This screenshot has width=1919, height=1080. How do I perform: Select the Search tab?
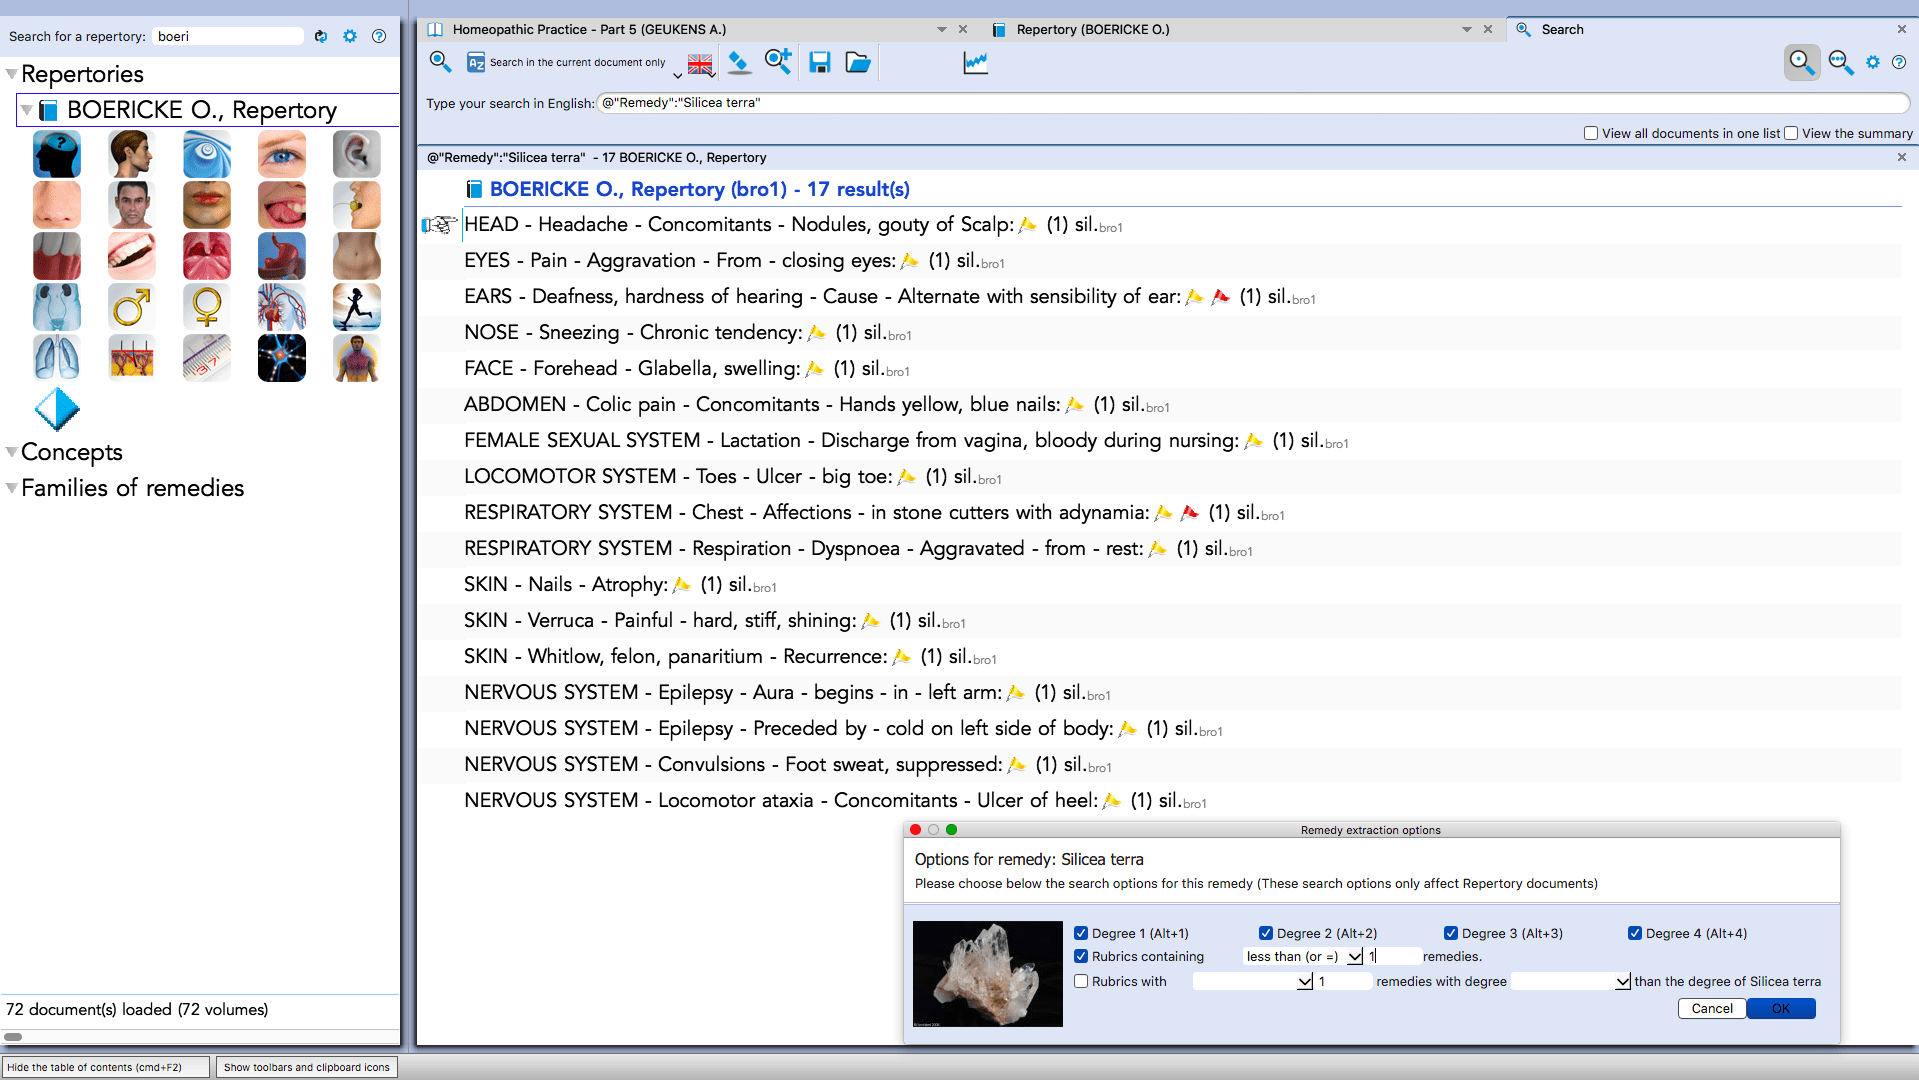click(x=1562, y=29)
